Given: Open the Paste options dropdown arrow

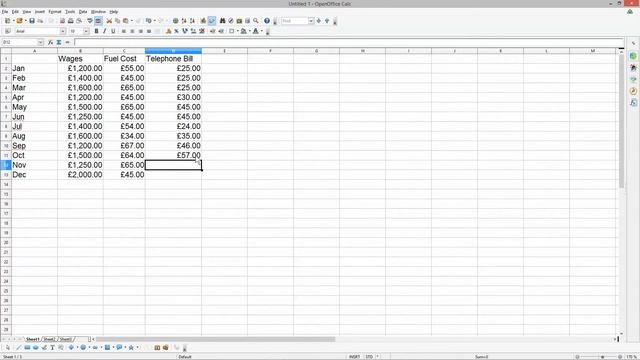Looking at the screenshot, I should click(x=132, y=21).
